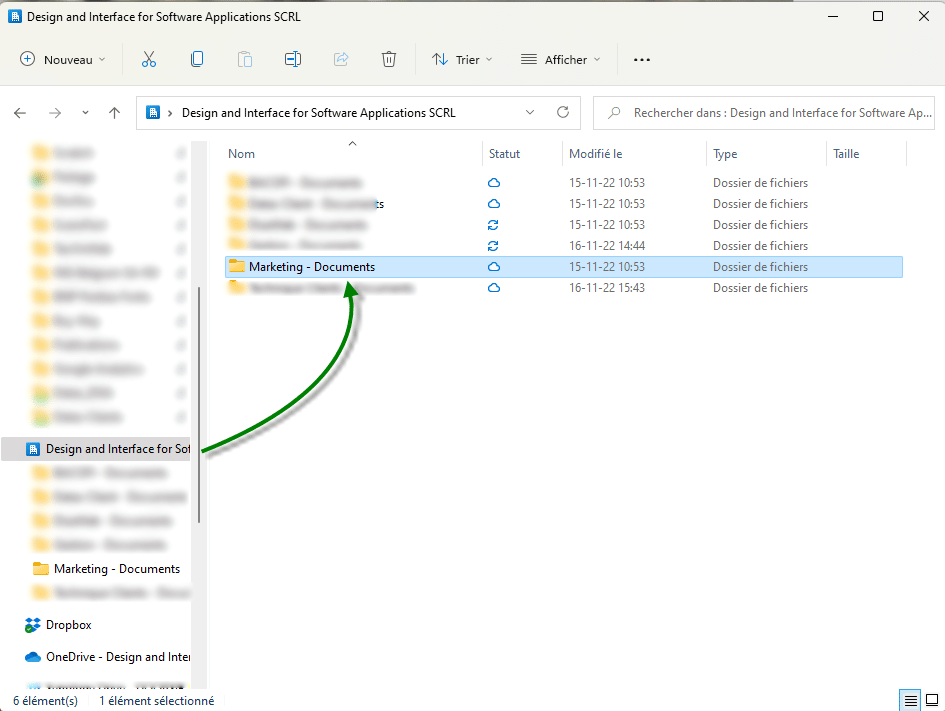The width and height of the screenshot is (945, 711).
Task: Click cloud status icon of Marketing row
Action: pos(494,267)
